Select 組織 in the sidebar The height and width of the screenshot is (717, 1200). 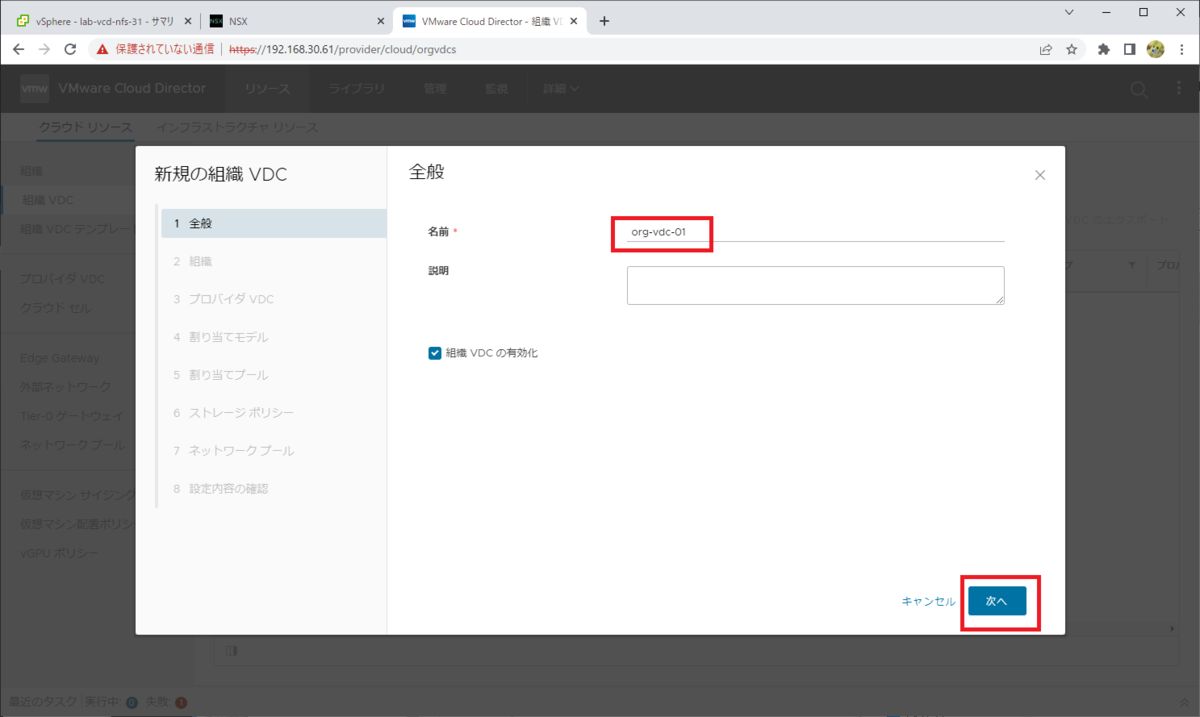[32, 171]
